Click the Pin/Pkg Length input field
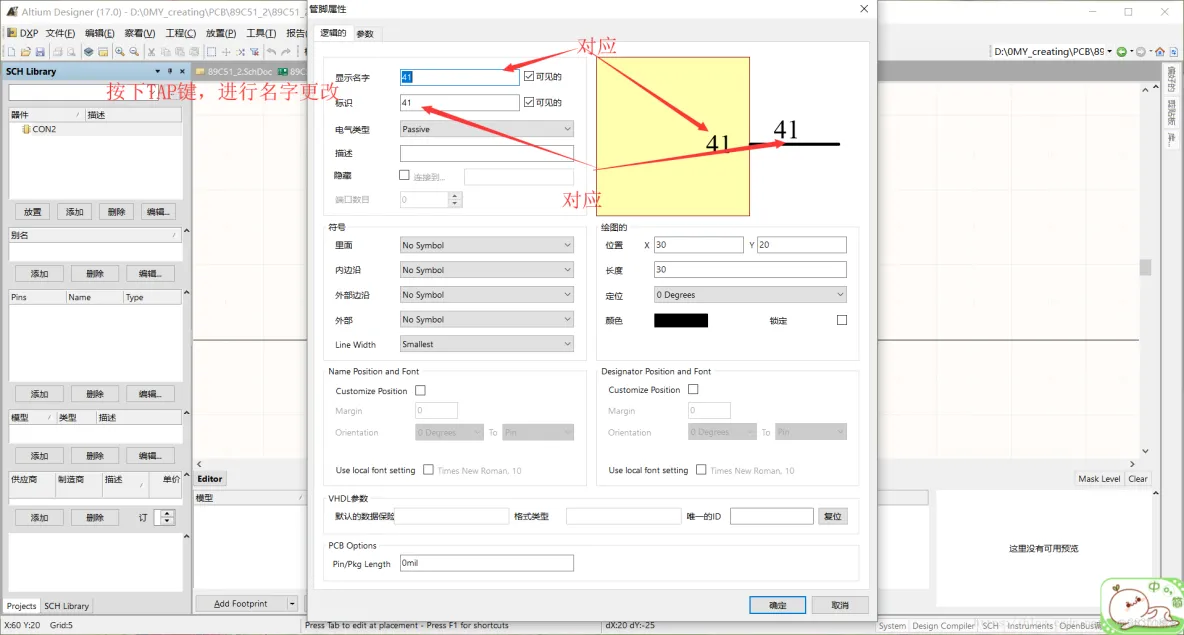The image size is (1184, 635). [x=486, y=563]
